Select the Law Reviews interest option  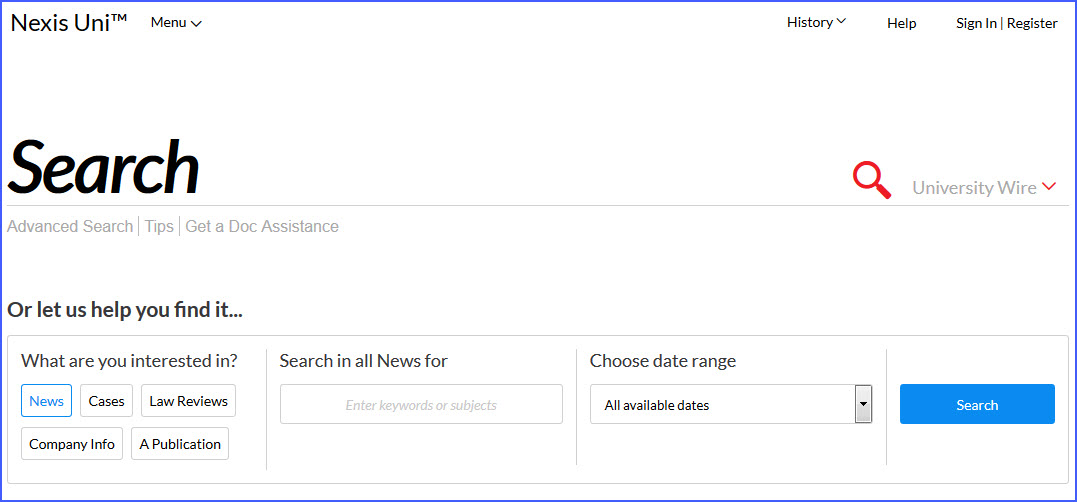[x=188, y=401]
